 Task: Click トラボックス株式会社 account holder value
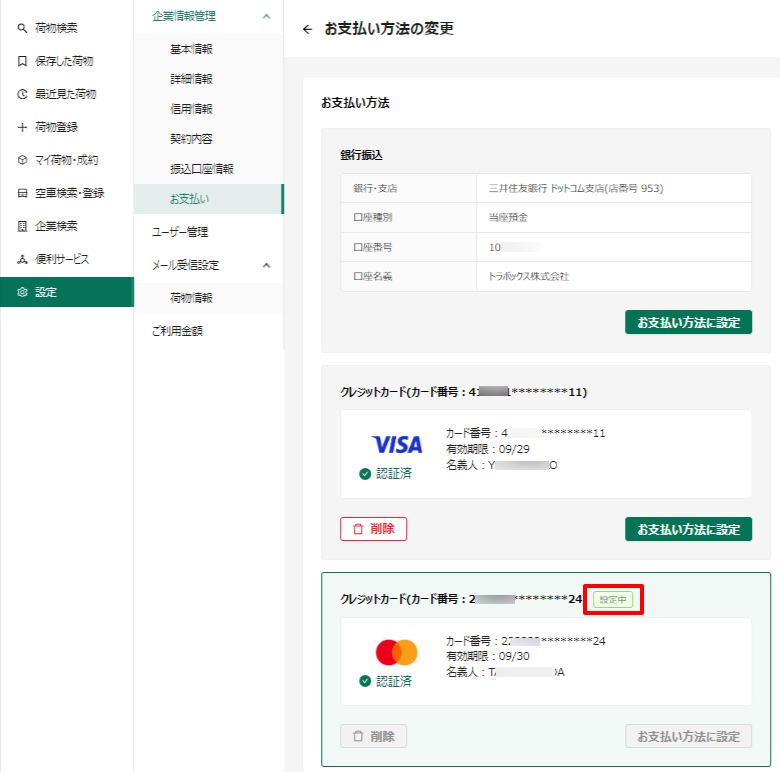529,277
